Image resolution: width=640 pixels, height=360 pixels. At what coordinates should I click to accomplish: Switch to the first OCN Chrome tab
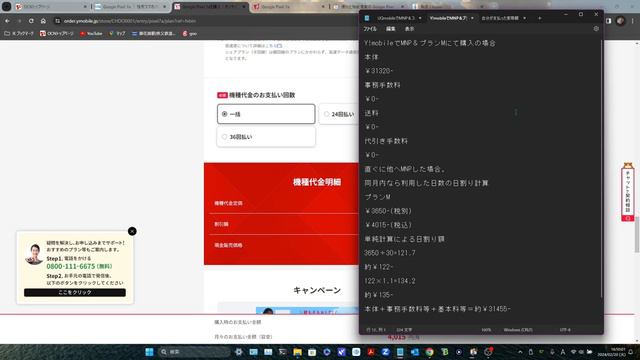point(51,7)
